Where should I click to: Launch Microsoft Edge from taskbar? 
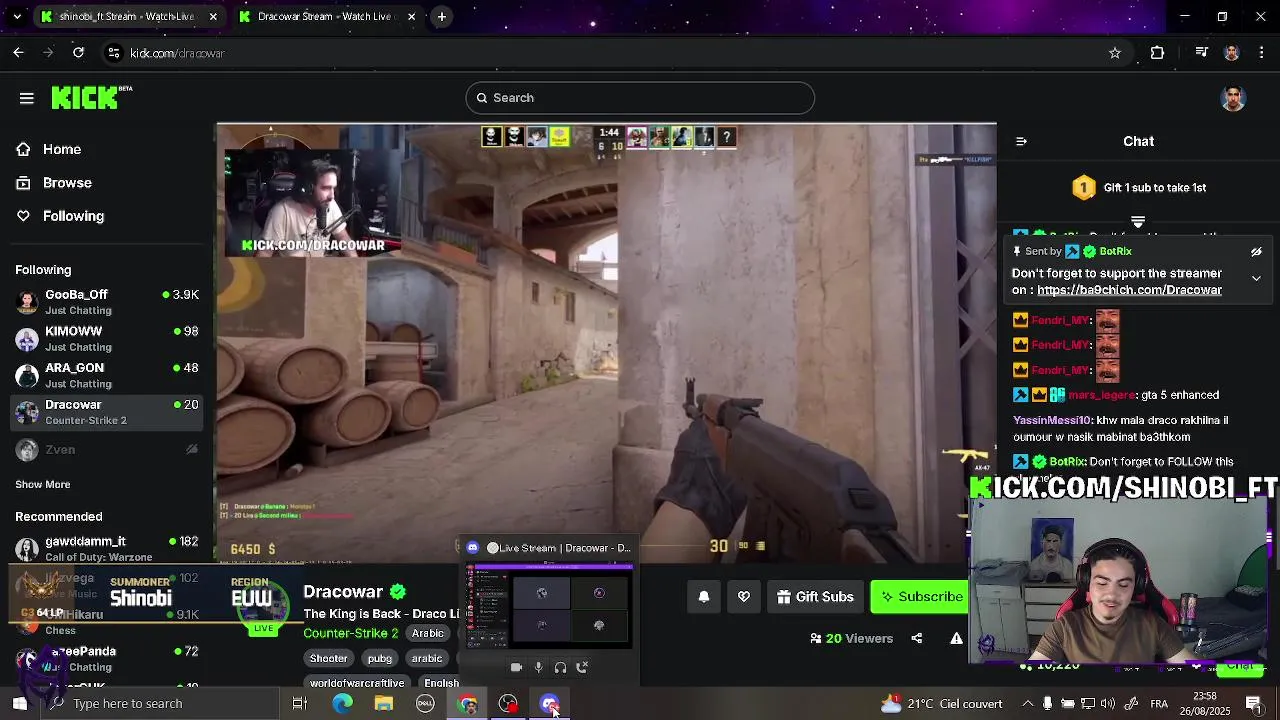(x=343, y=703)
